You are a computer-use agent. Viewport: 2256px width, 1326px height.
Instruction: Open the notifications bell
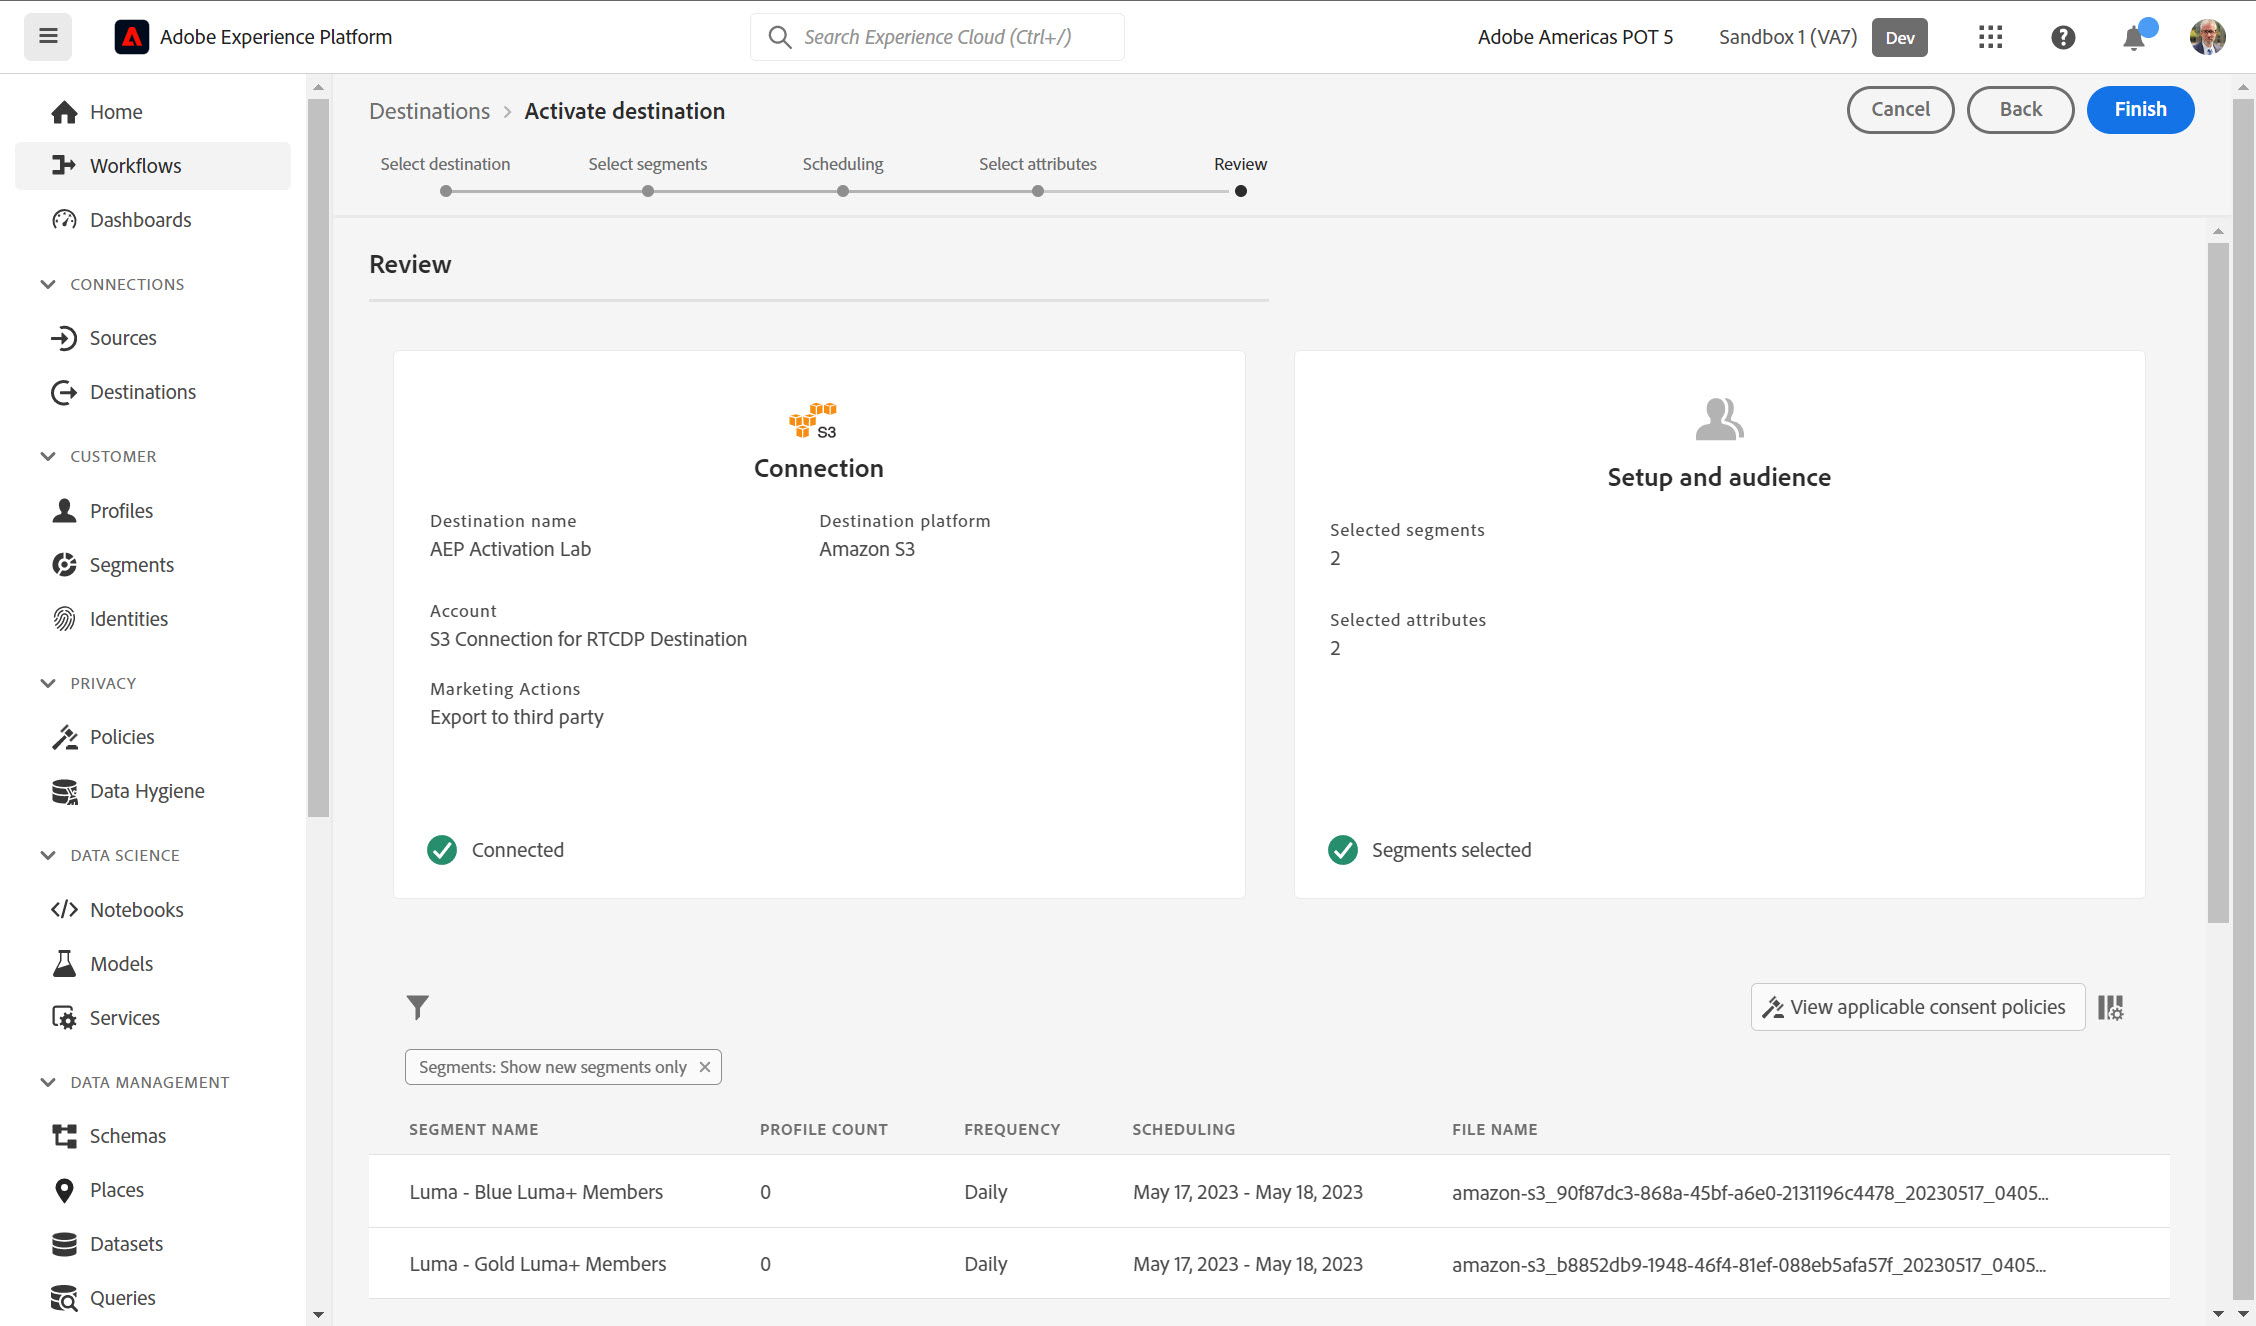(x=2134, y=38)
